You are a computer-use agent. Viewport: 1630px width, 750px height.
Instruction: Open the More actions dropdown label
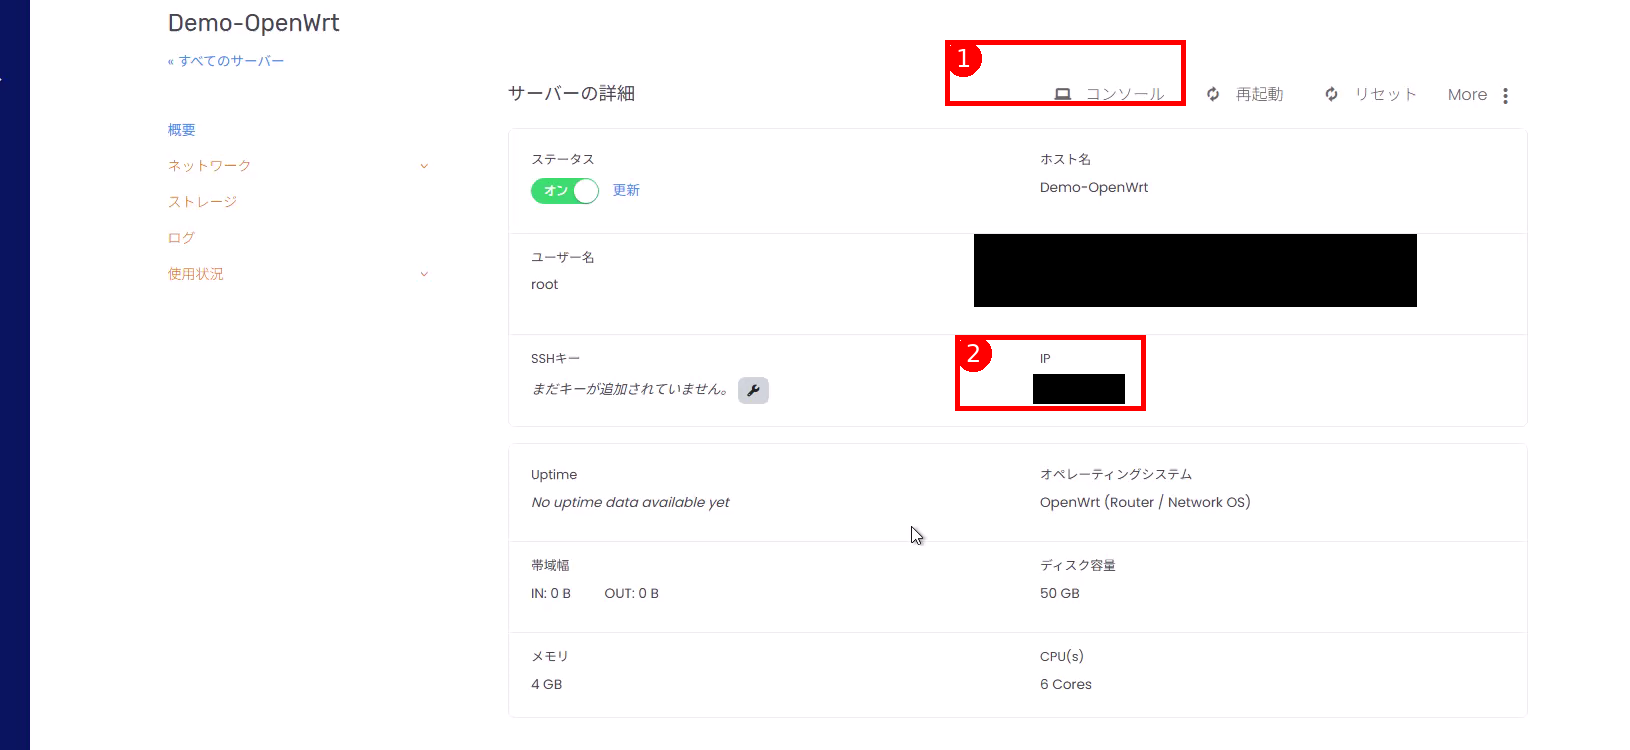(x=1467, y=95)
